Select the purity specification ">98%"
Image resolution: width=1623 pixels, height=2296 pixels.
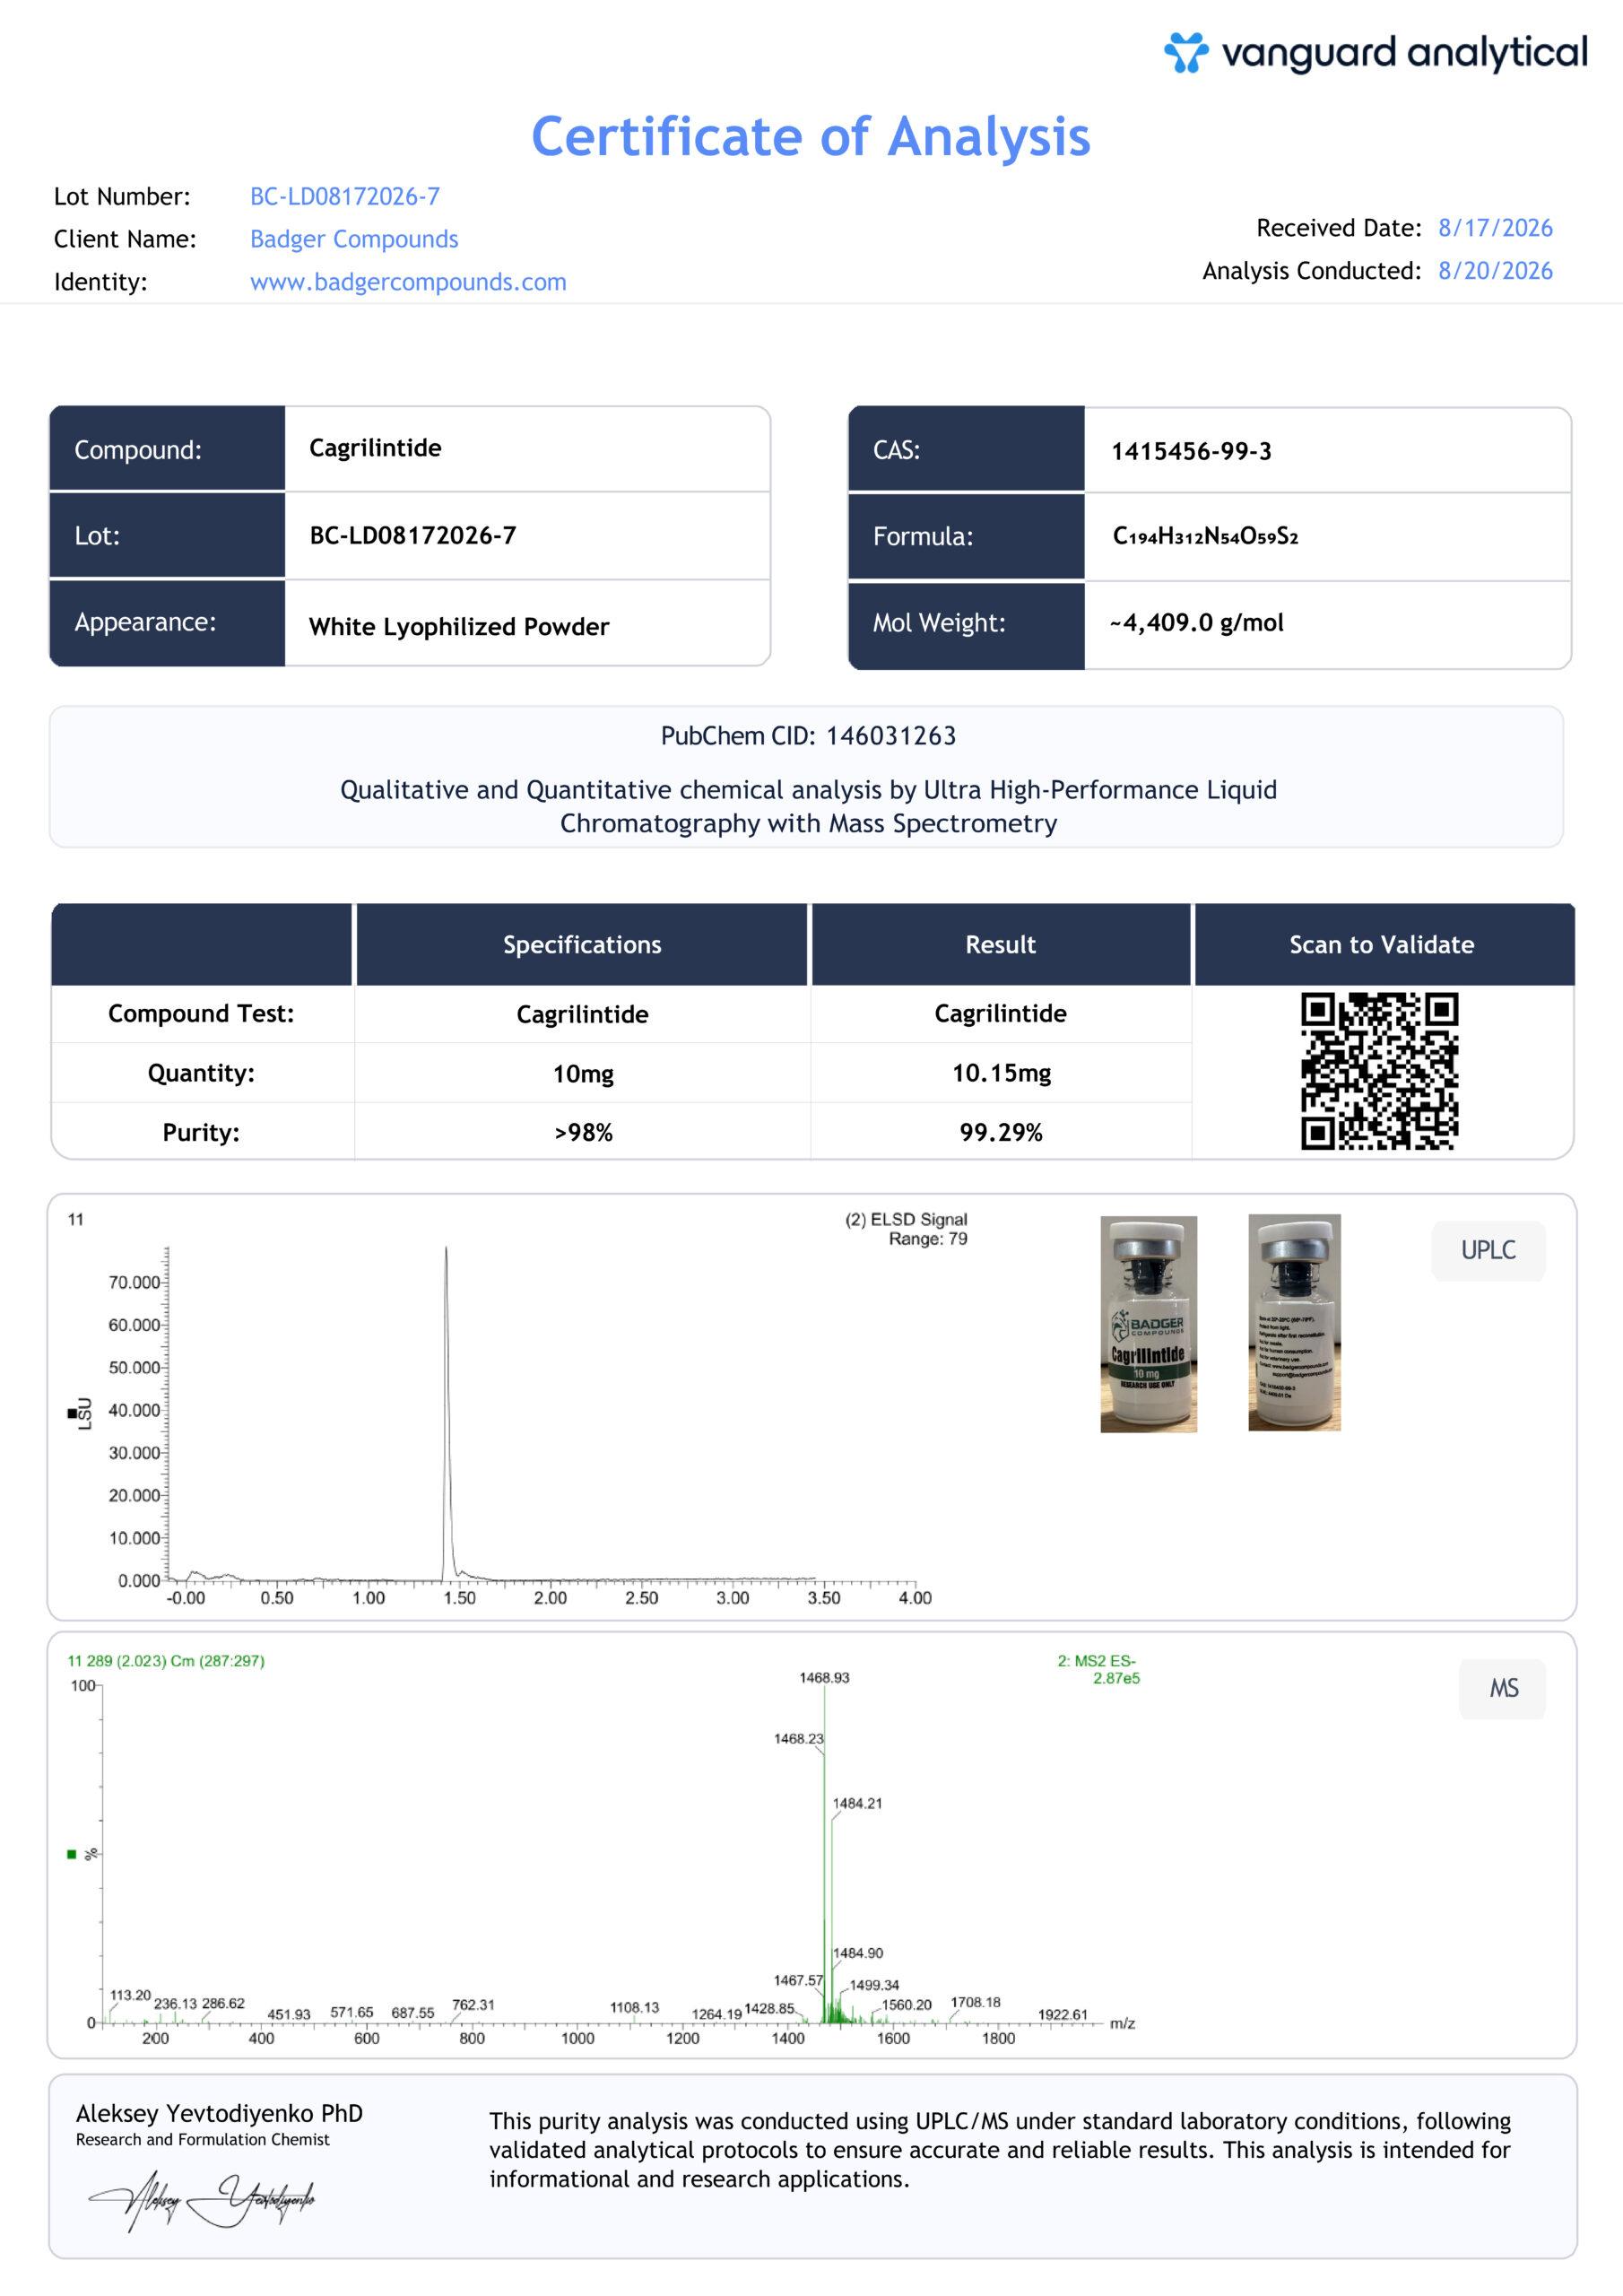click(x=583, y=1133)
